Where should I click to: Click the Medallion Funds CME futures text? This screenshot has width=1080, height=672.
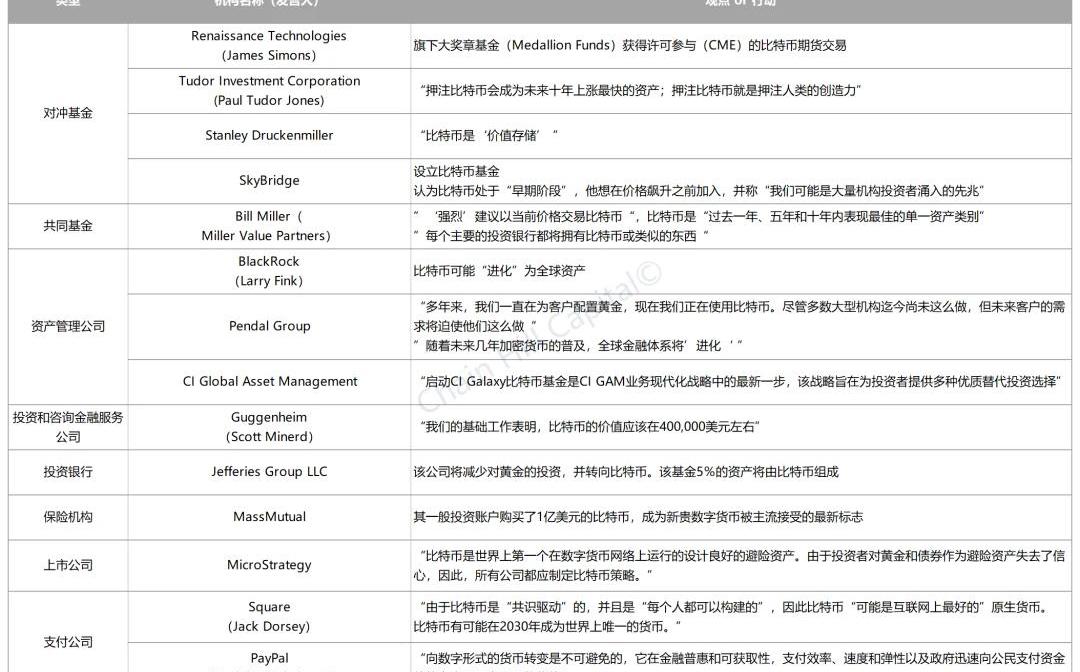pos(630,45)
